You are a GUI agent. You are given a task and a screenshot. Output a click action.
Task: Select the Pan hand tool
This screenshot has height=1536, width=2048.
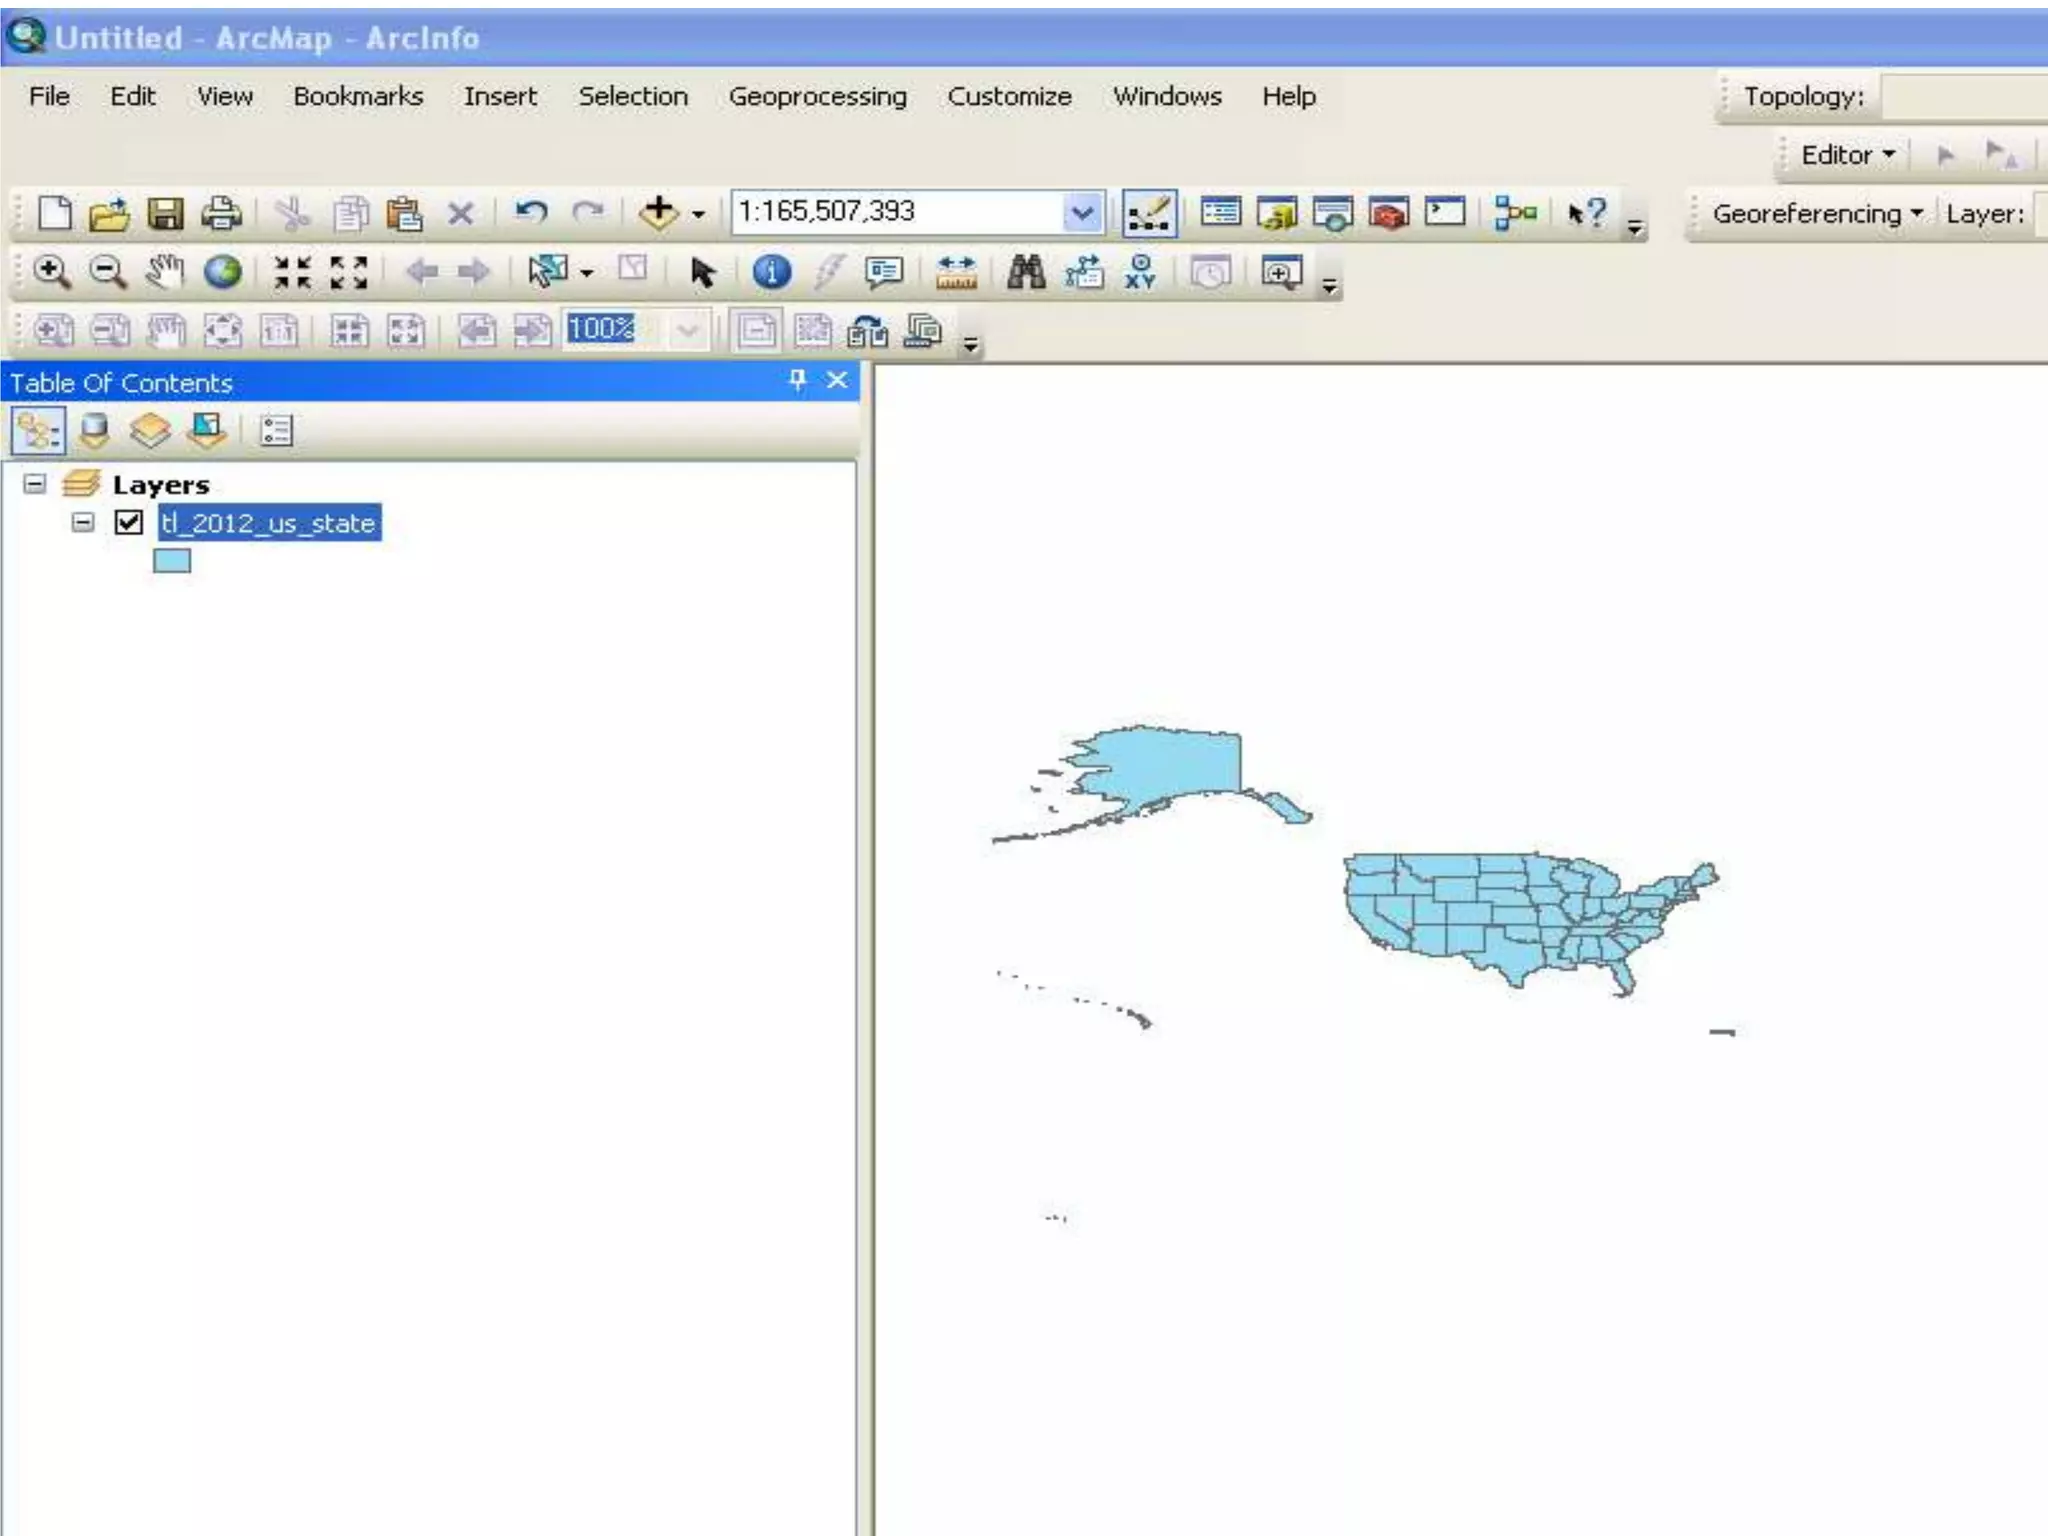coord(165,272)
